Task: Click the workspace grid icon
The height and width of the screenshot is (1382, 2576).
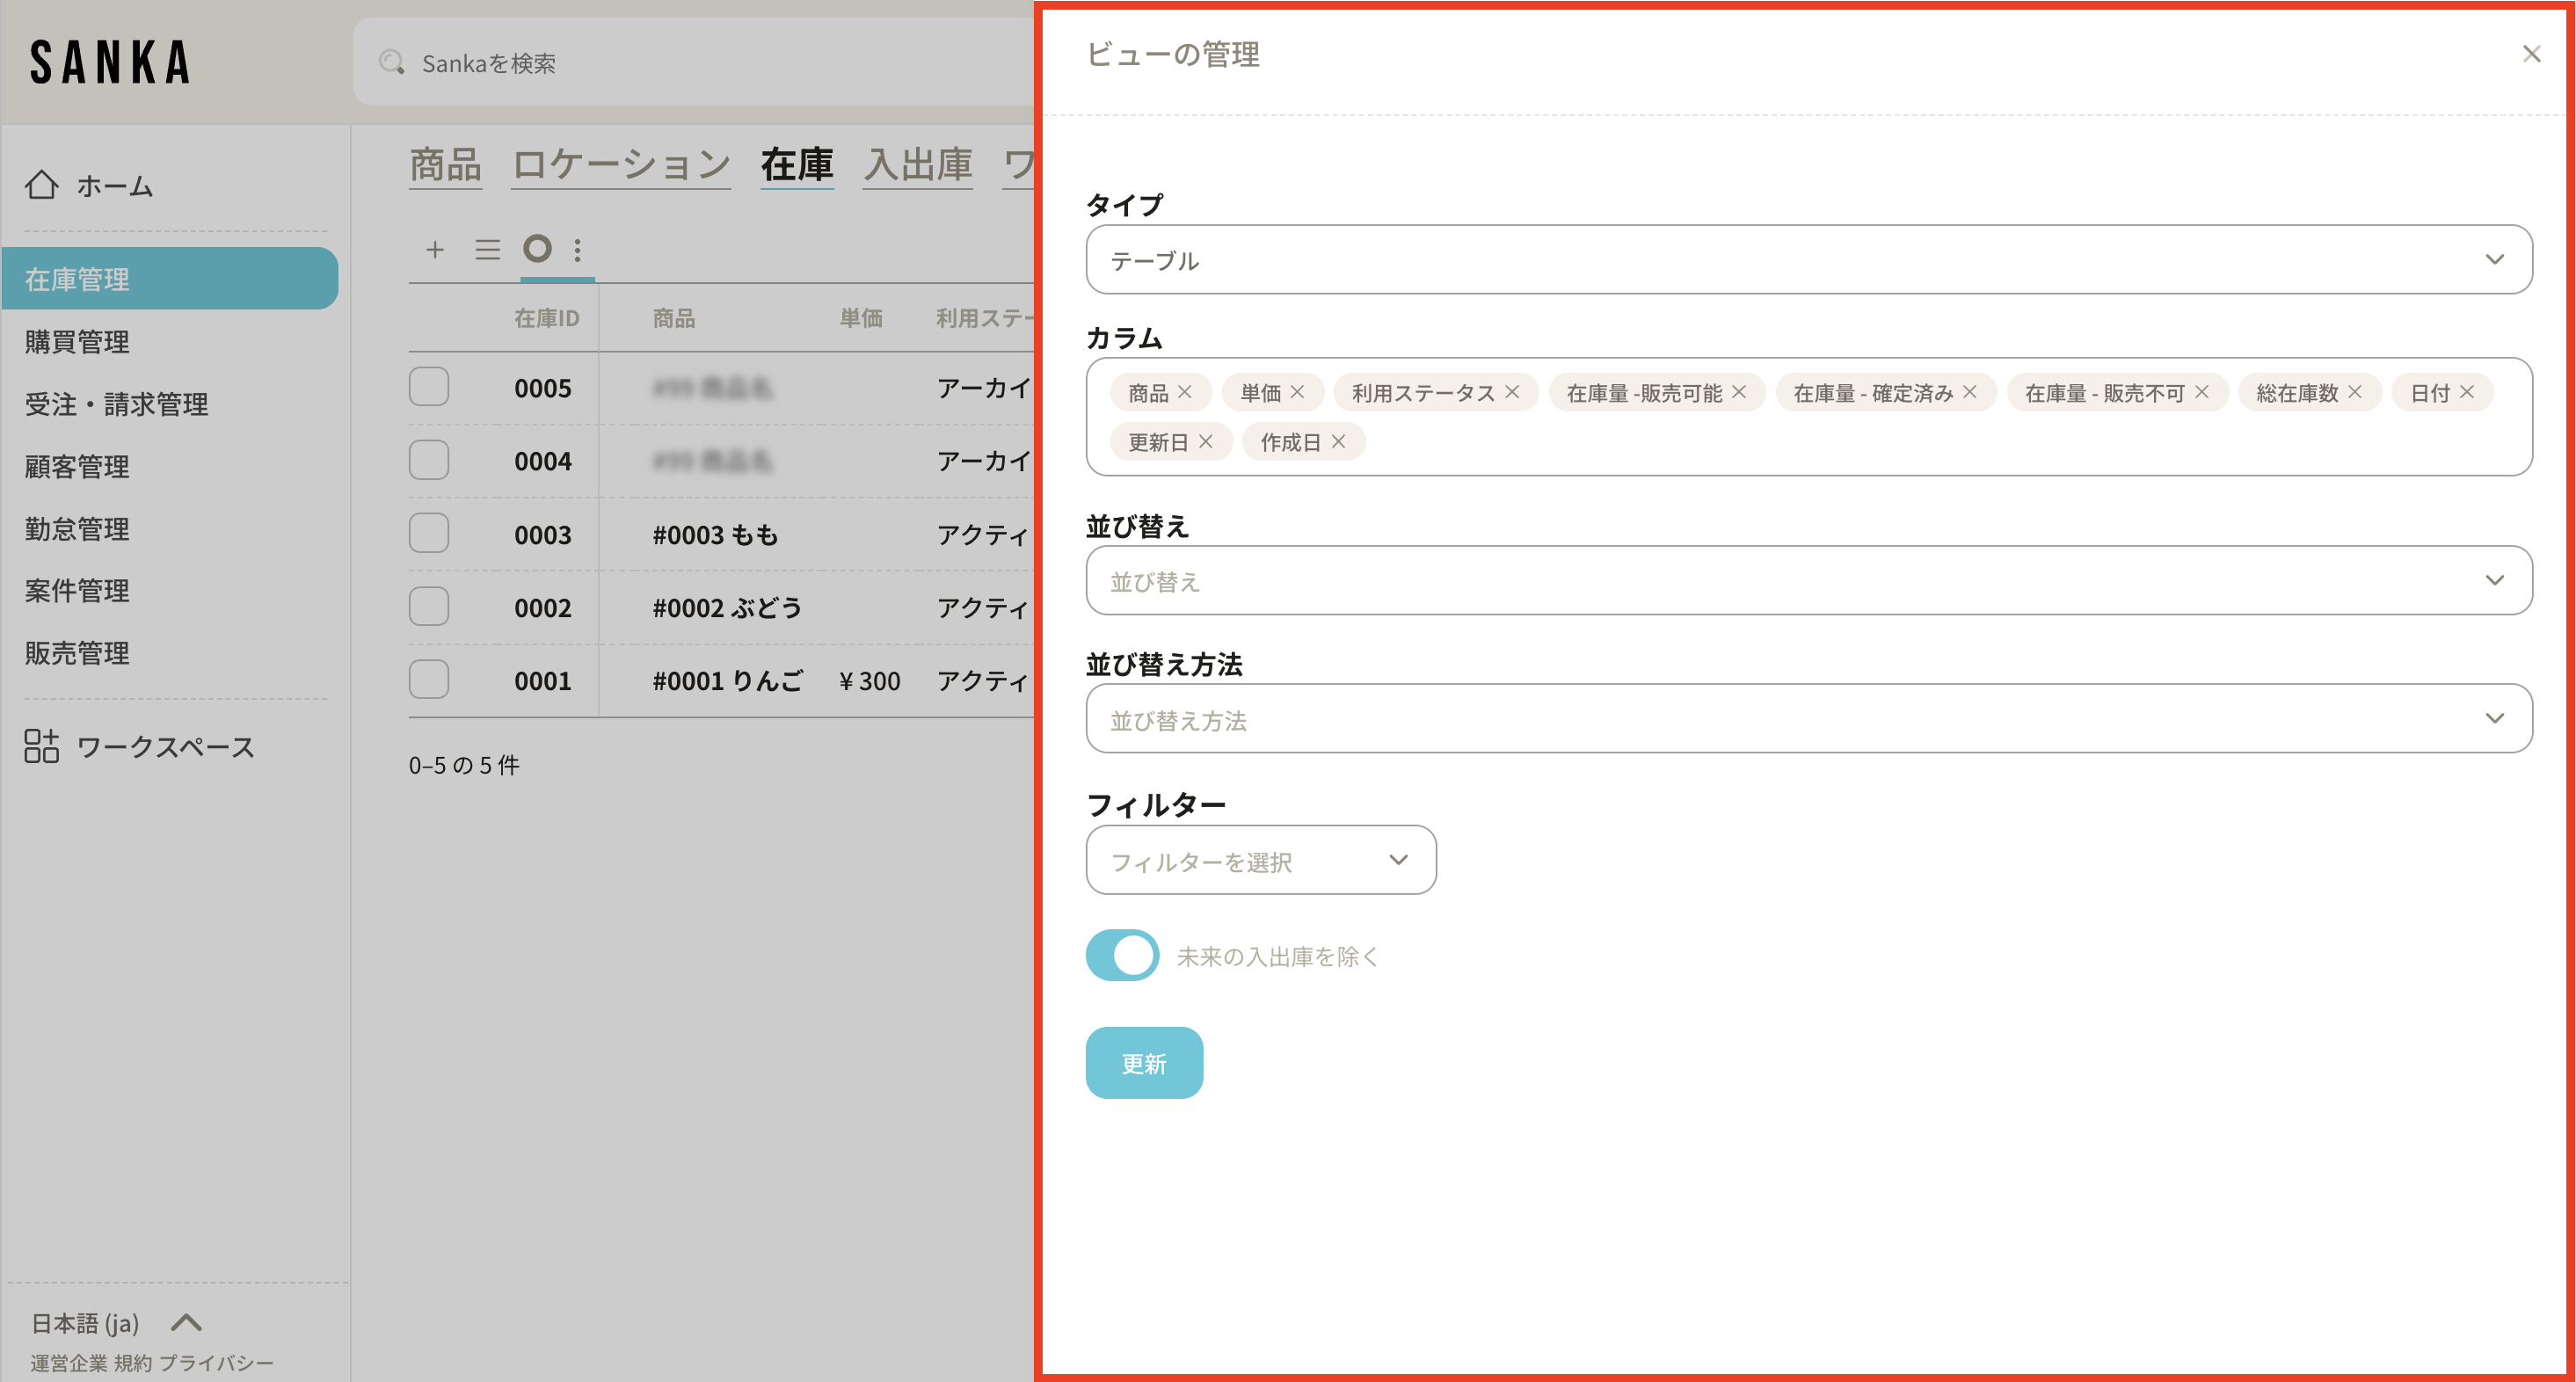Action: pyautogui.click(x=42, y=746)
